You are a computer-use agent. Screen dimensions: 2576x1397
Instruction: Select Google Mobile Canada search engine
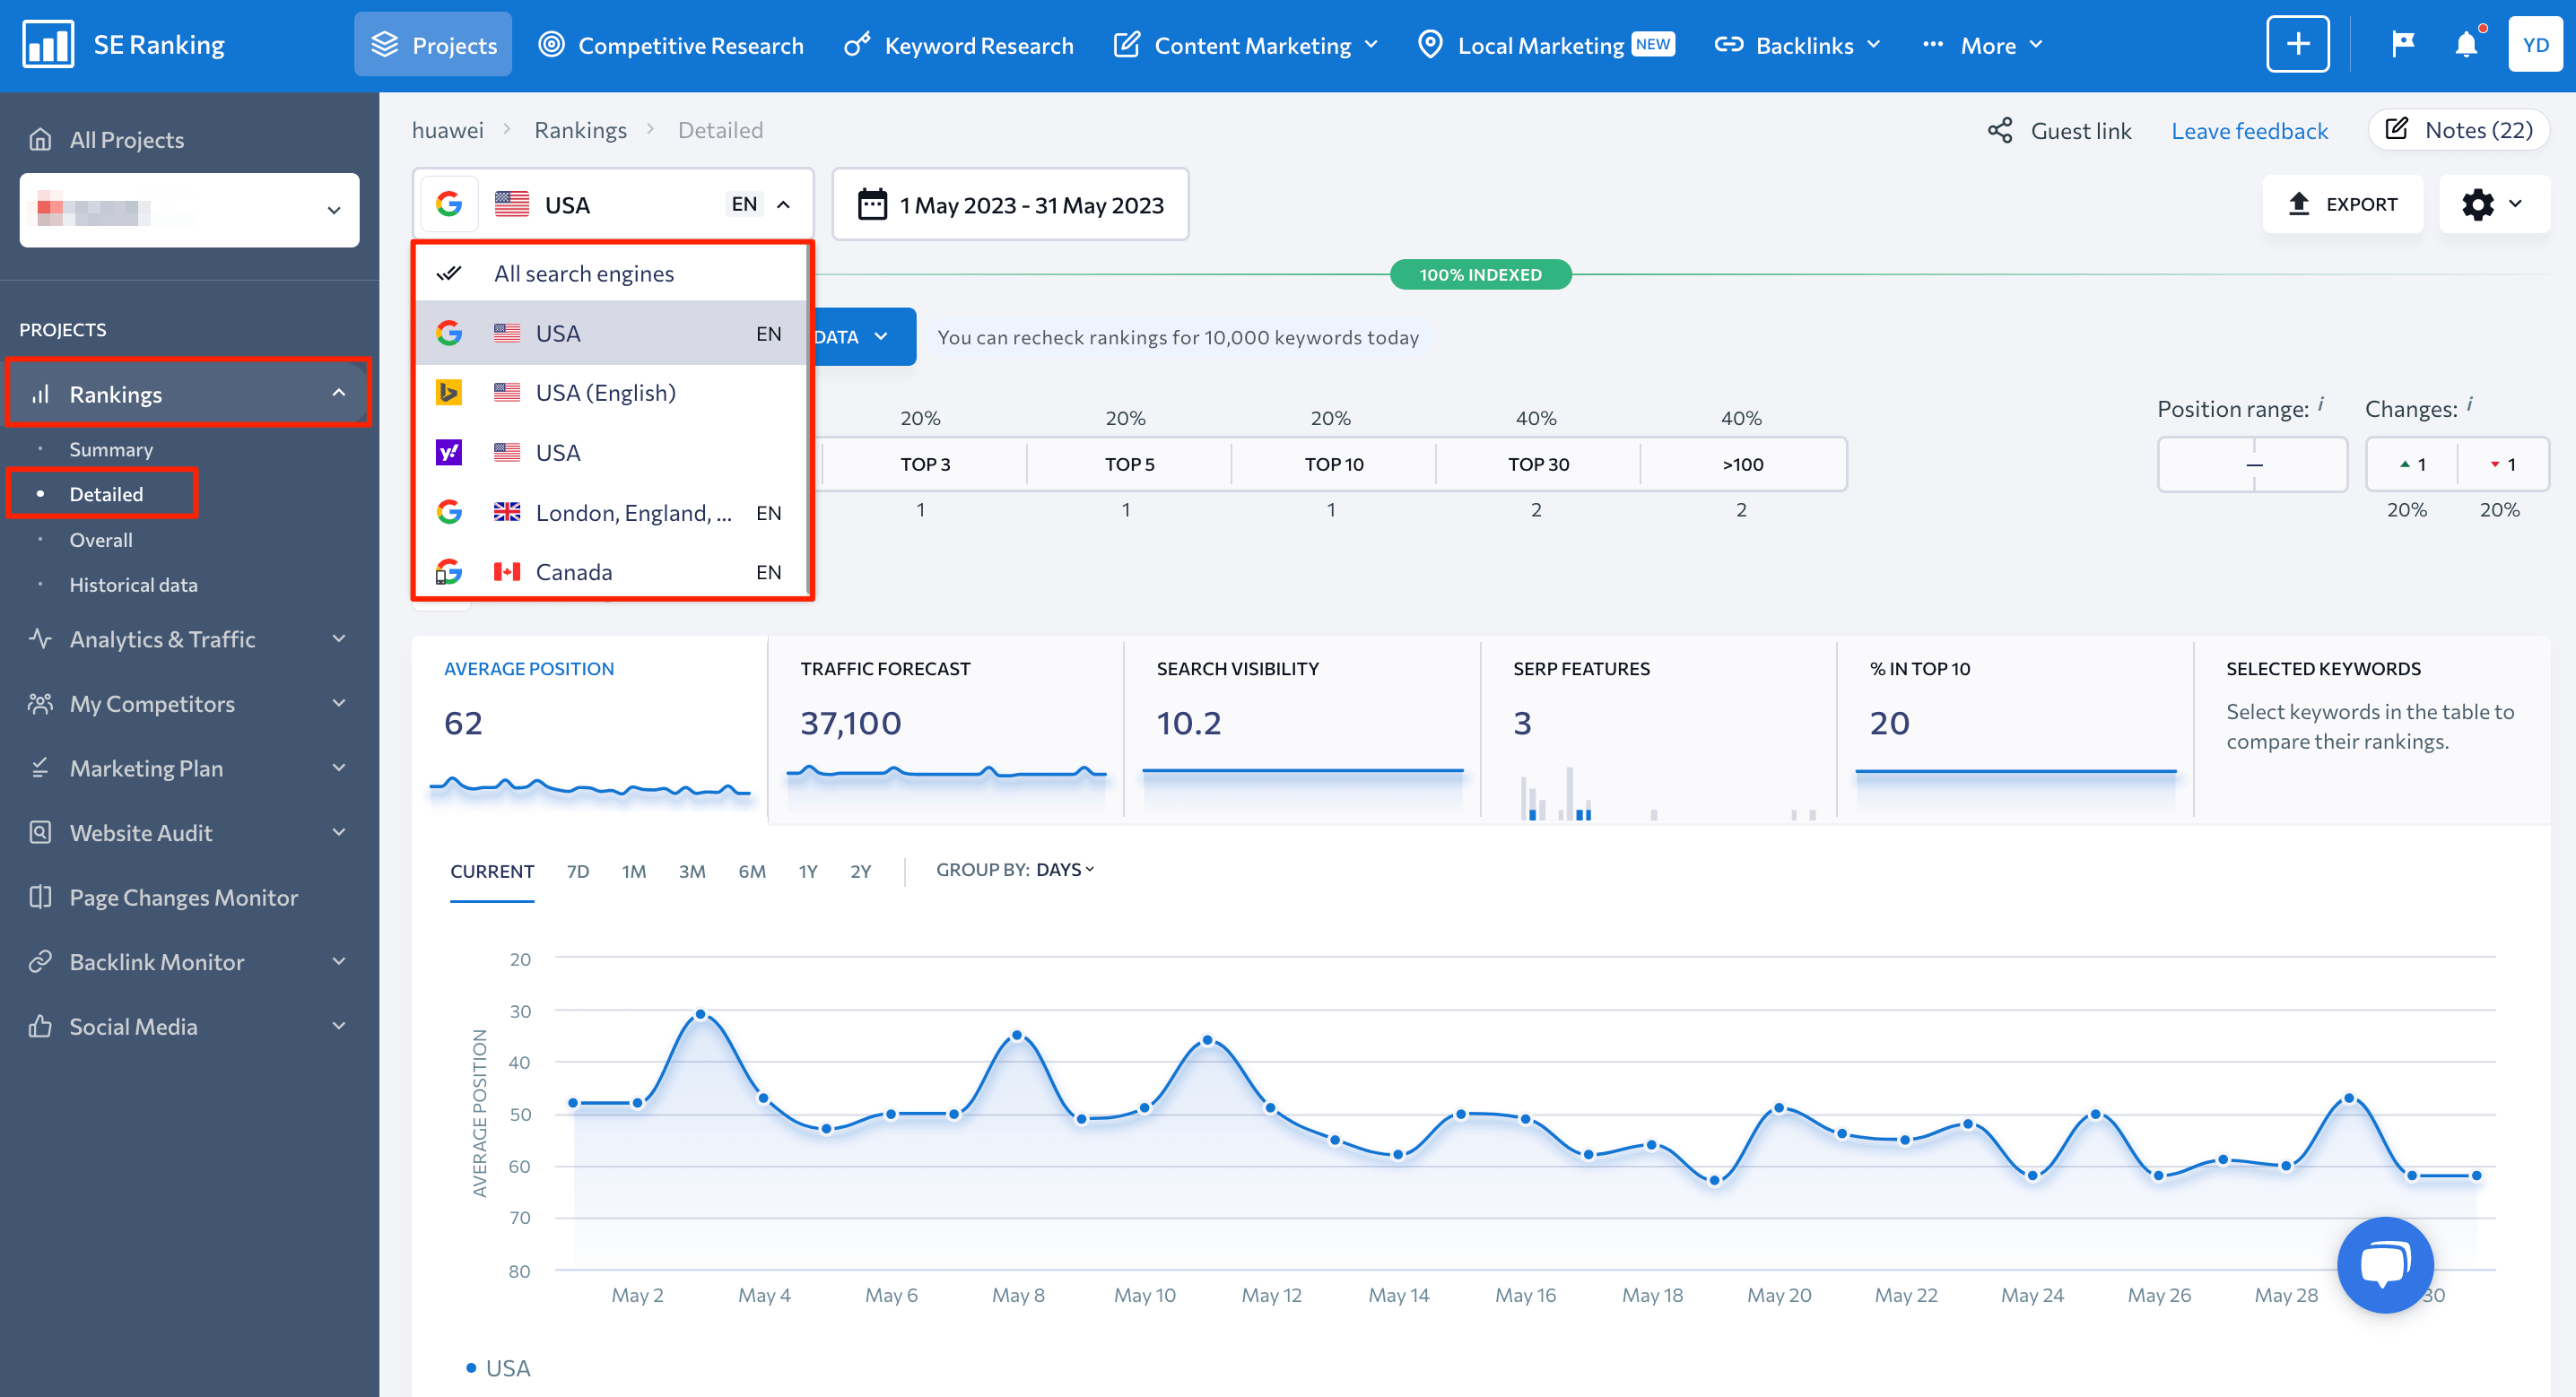(611, 572)
